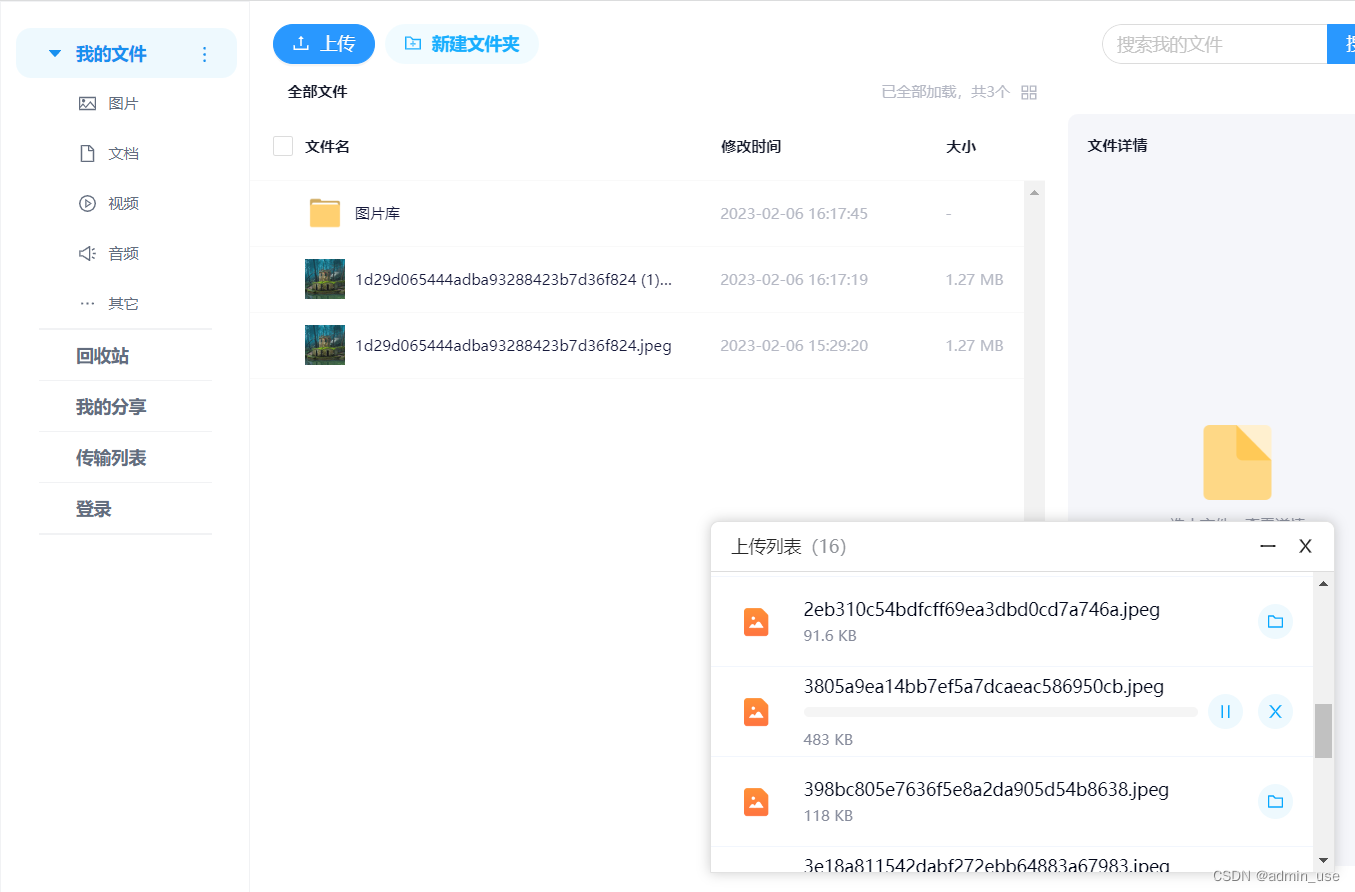Cancel the upload of 3805a9ea14bb7ef5a7dcaeac586950cb.jpeg

coord(1275,712)
